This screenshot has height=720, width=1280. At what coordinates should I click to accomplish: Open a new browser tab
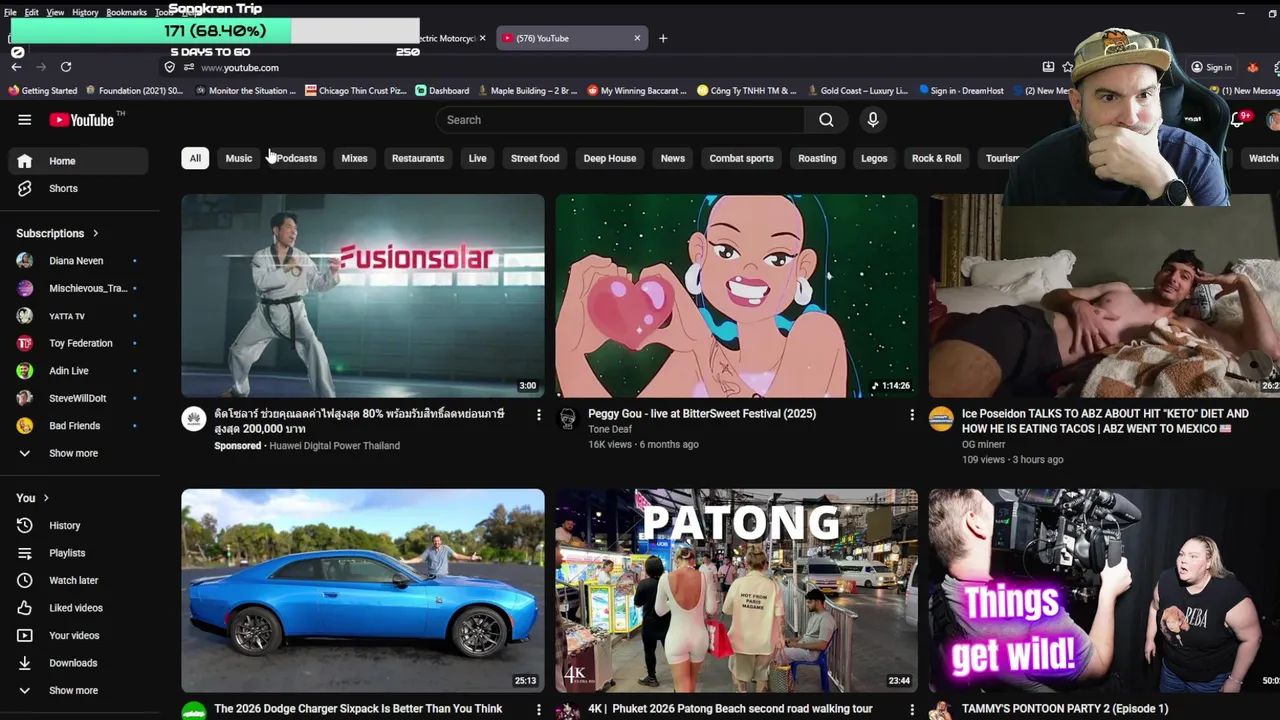point(663,38)
